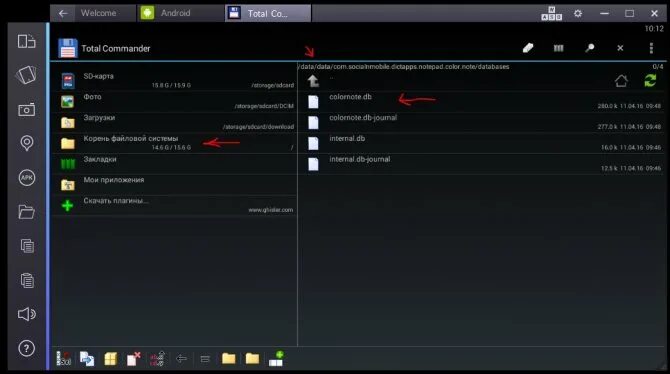The image size is (670, 374).
Task: Select the colornote.db file
Action: [482, 101]
